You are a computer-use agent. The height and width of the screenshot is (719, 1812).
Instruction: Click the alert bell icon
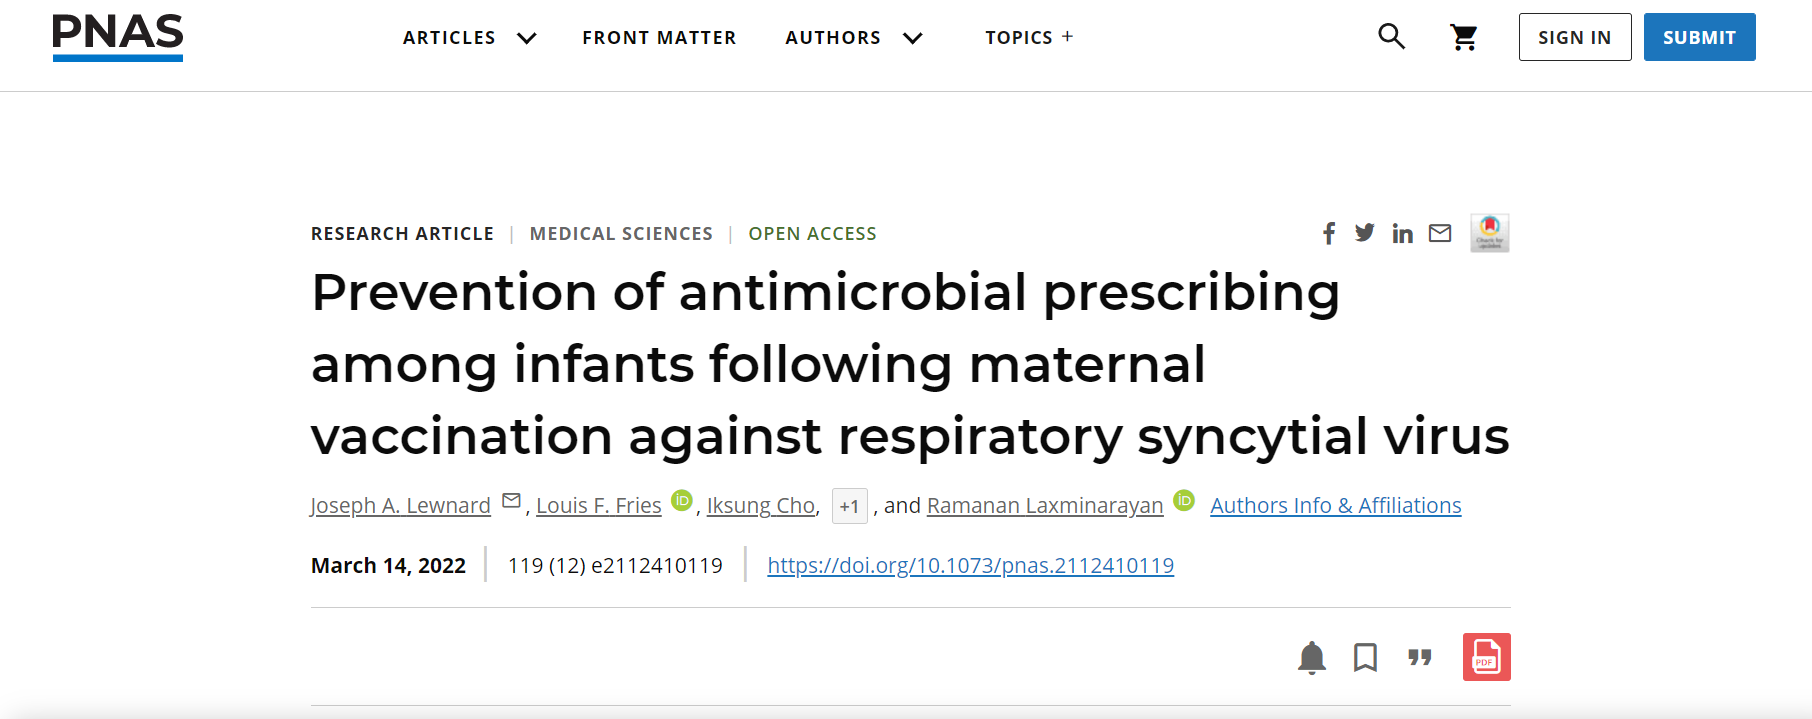click(x=1311, y=658)
